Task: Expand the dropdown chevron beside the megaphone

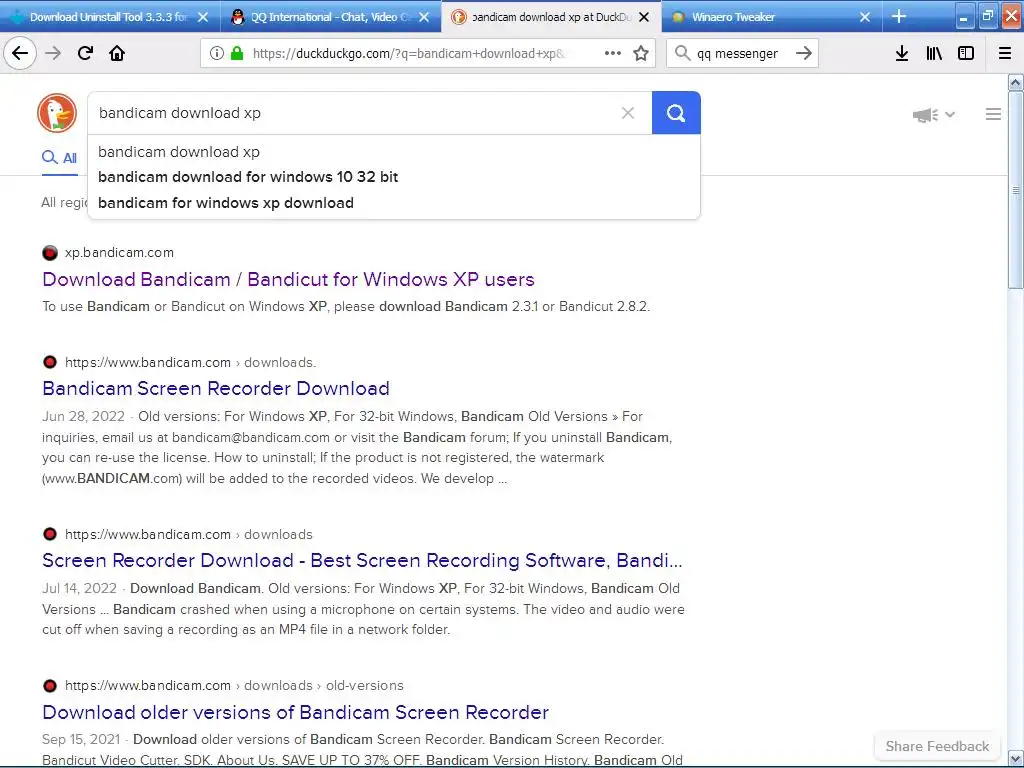Action: tap(950, 115)
